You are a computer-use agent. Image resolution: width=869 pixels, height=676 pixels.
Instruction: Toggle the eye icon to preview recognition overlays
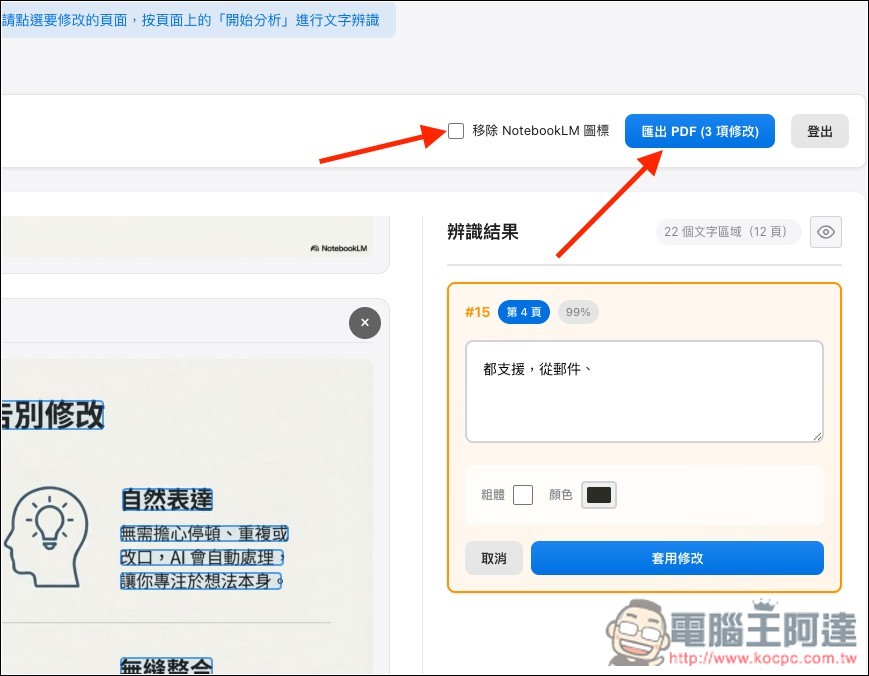(x=826, y=232)
